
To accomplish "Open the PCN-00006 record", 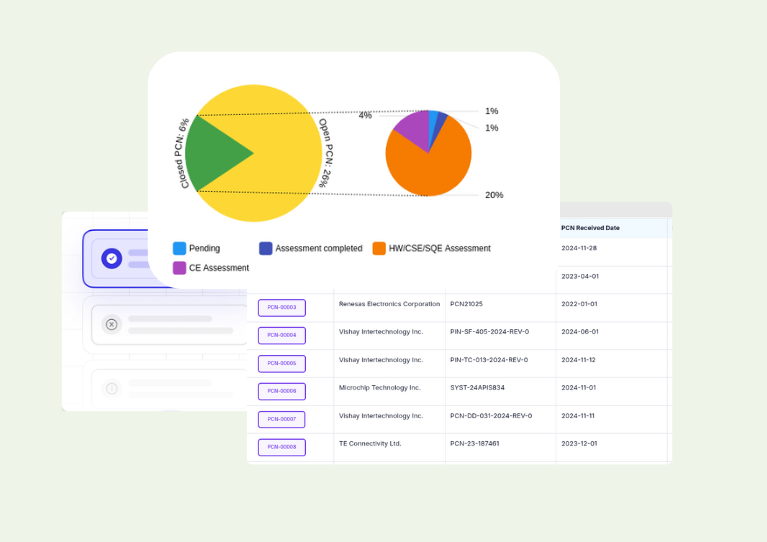I will pyautogui.click(x=281, y=392).
